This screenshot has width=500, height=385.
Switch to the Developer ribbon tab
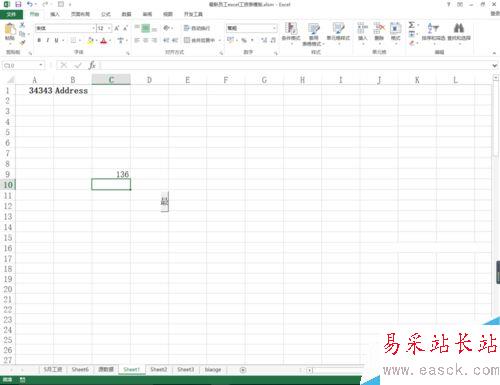tap(193, 14)
